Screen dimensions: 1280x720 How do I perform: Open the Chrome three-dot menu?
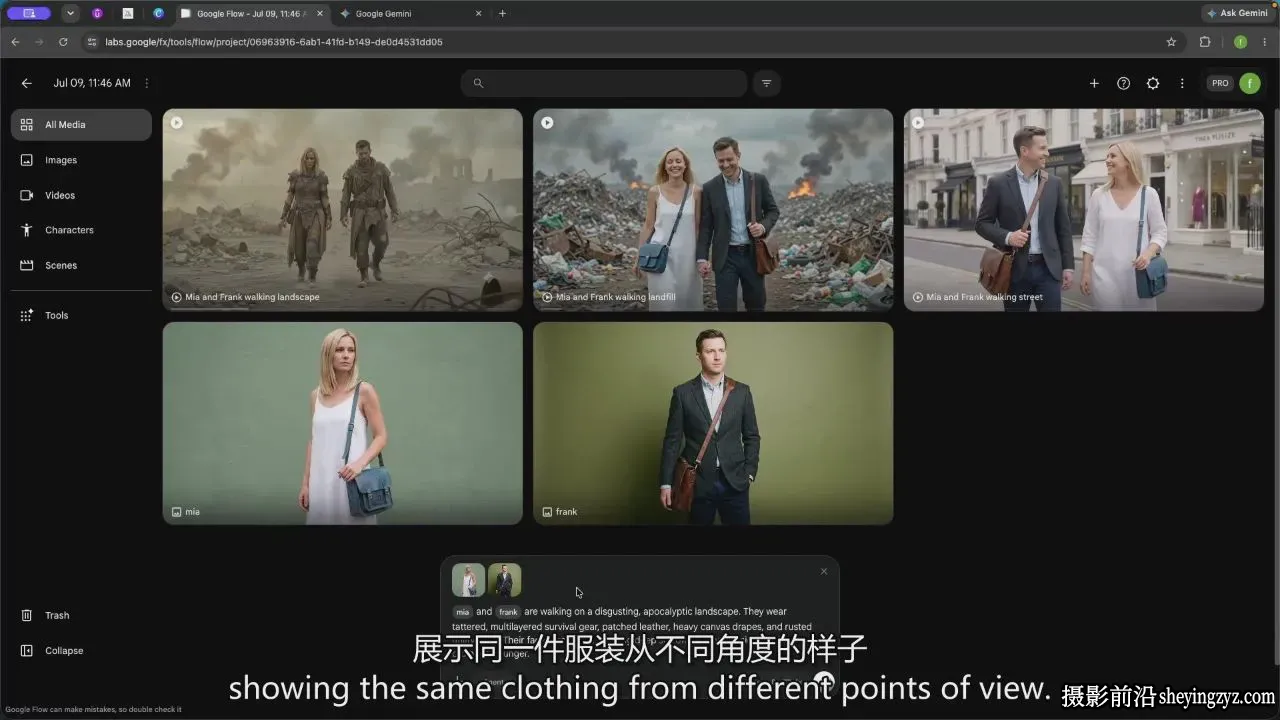(x=1264, y=42)
